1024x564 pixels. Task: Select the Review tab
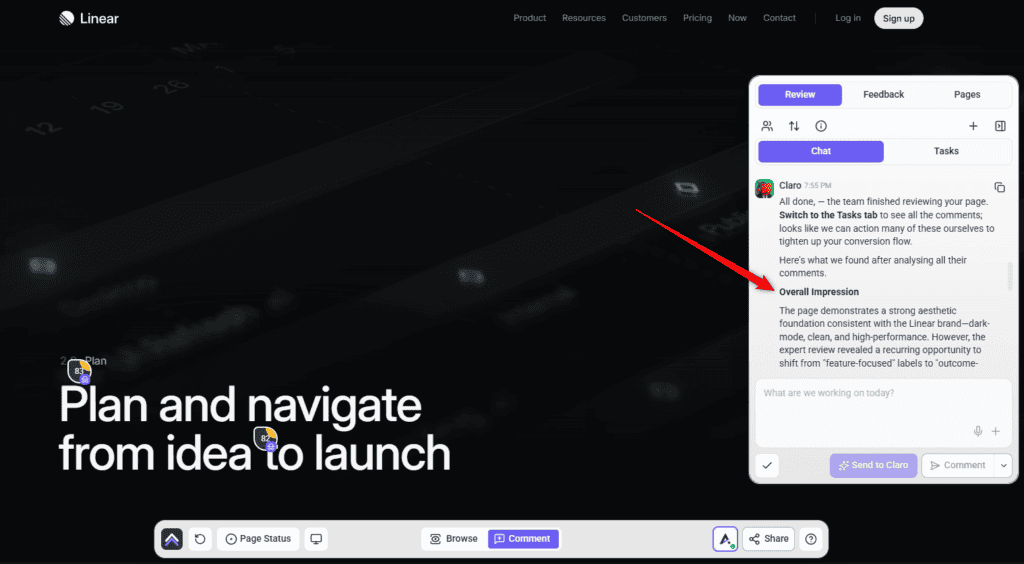click(800, 95)
